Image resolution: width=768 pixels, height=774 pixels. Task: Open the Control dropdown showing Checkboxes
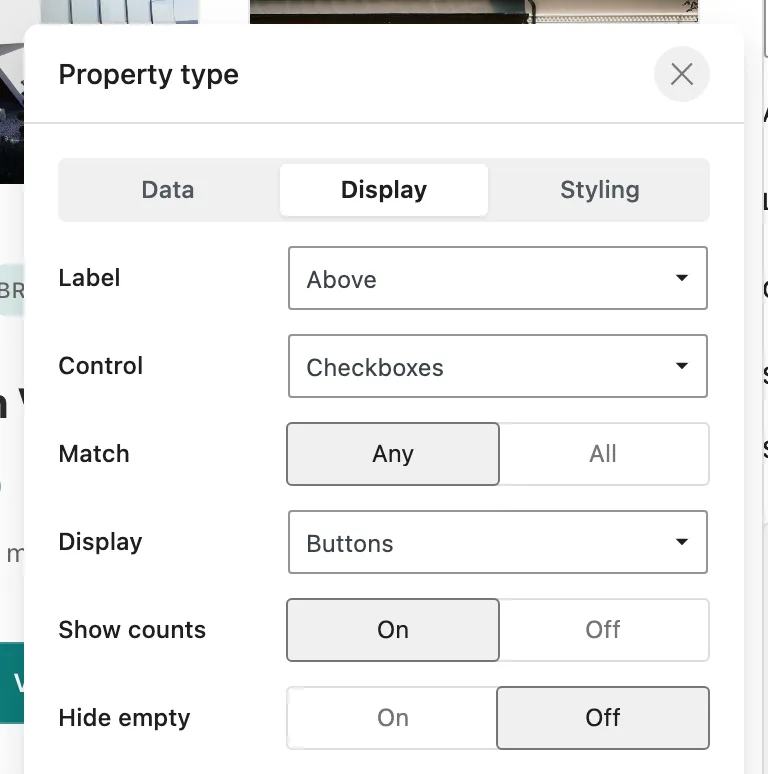pyautogui.click(x=498, y=366)
